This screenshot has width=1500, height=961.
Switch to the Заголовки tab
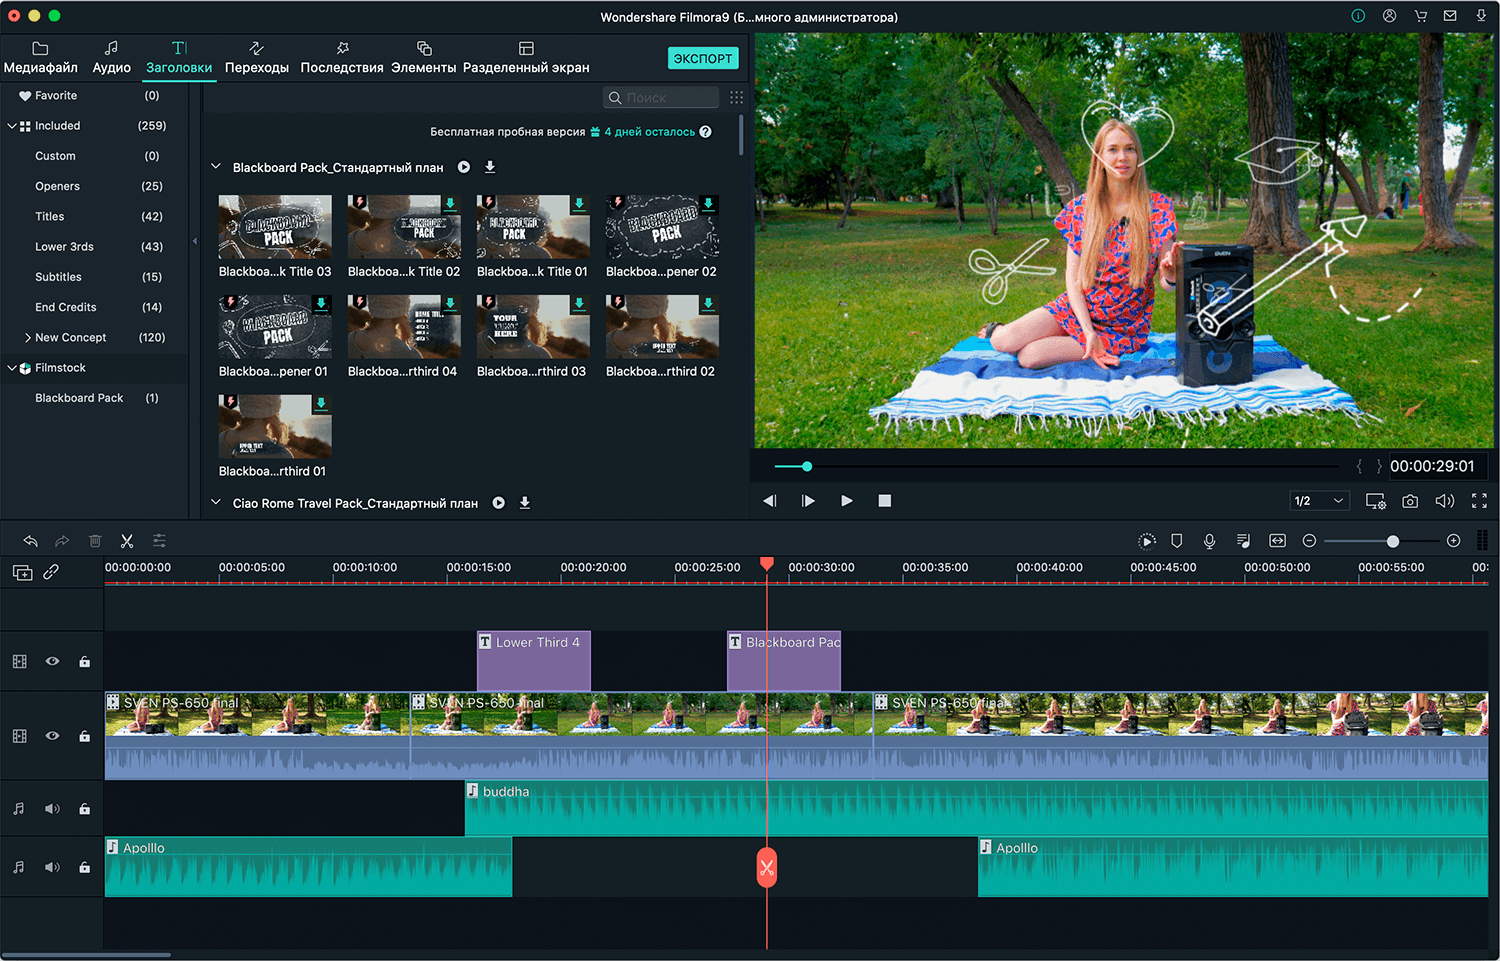[179, 58]
